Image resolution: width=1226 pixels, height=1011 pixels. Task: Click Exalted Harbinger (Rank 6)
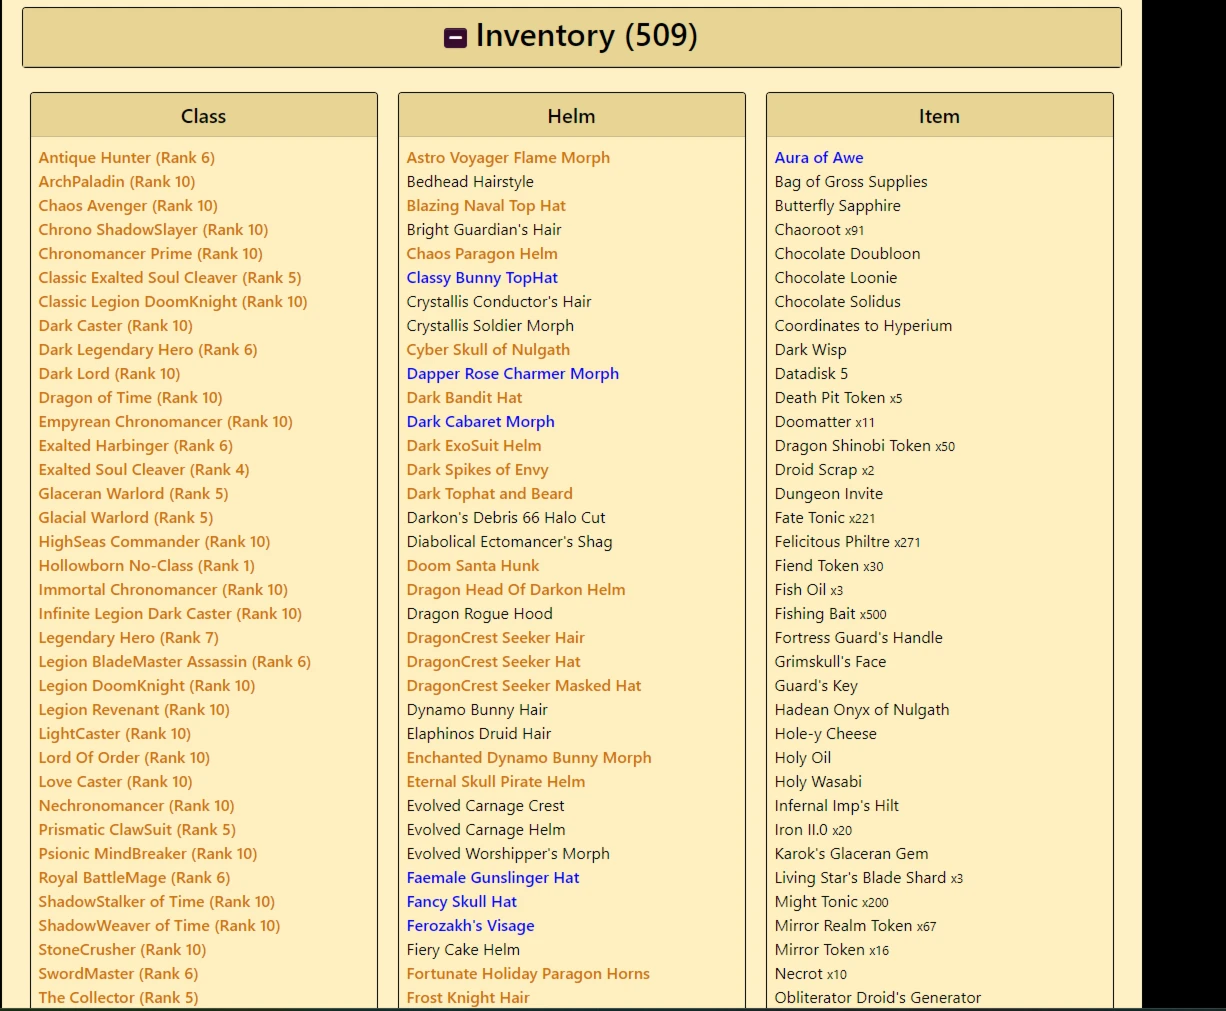coord(136,446)
